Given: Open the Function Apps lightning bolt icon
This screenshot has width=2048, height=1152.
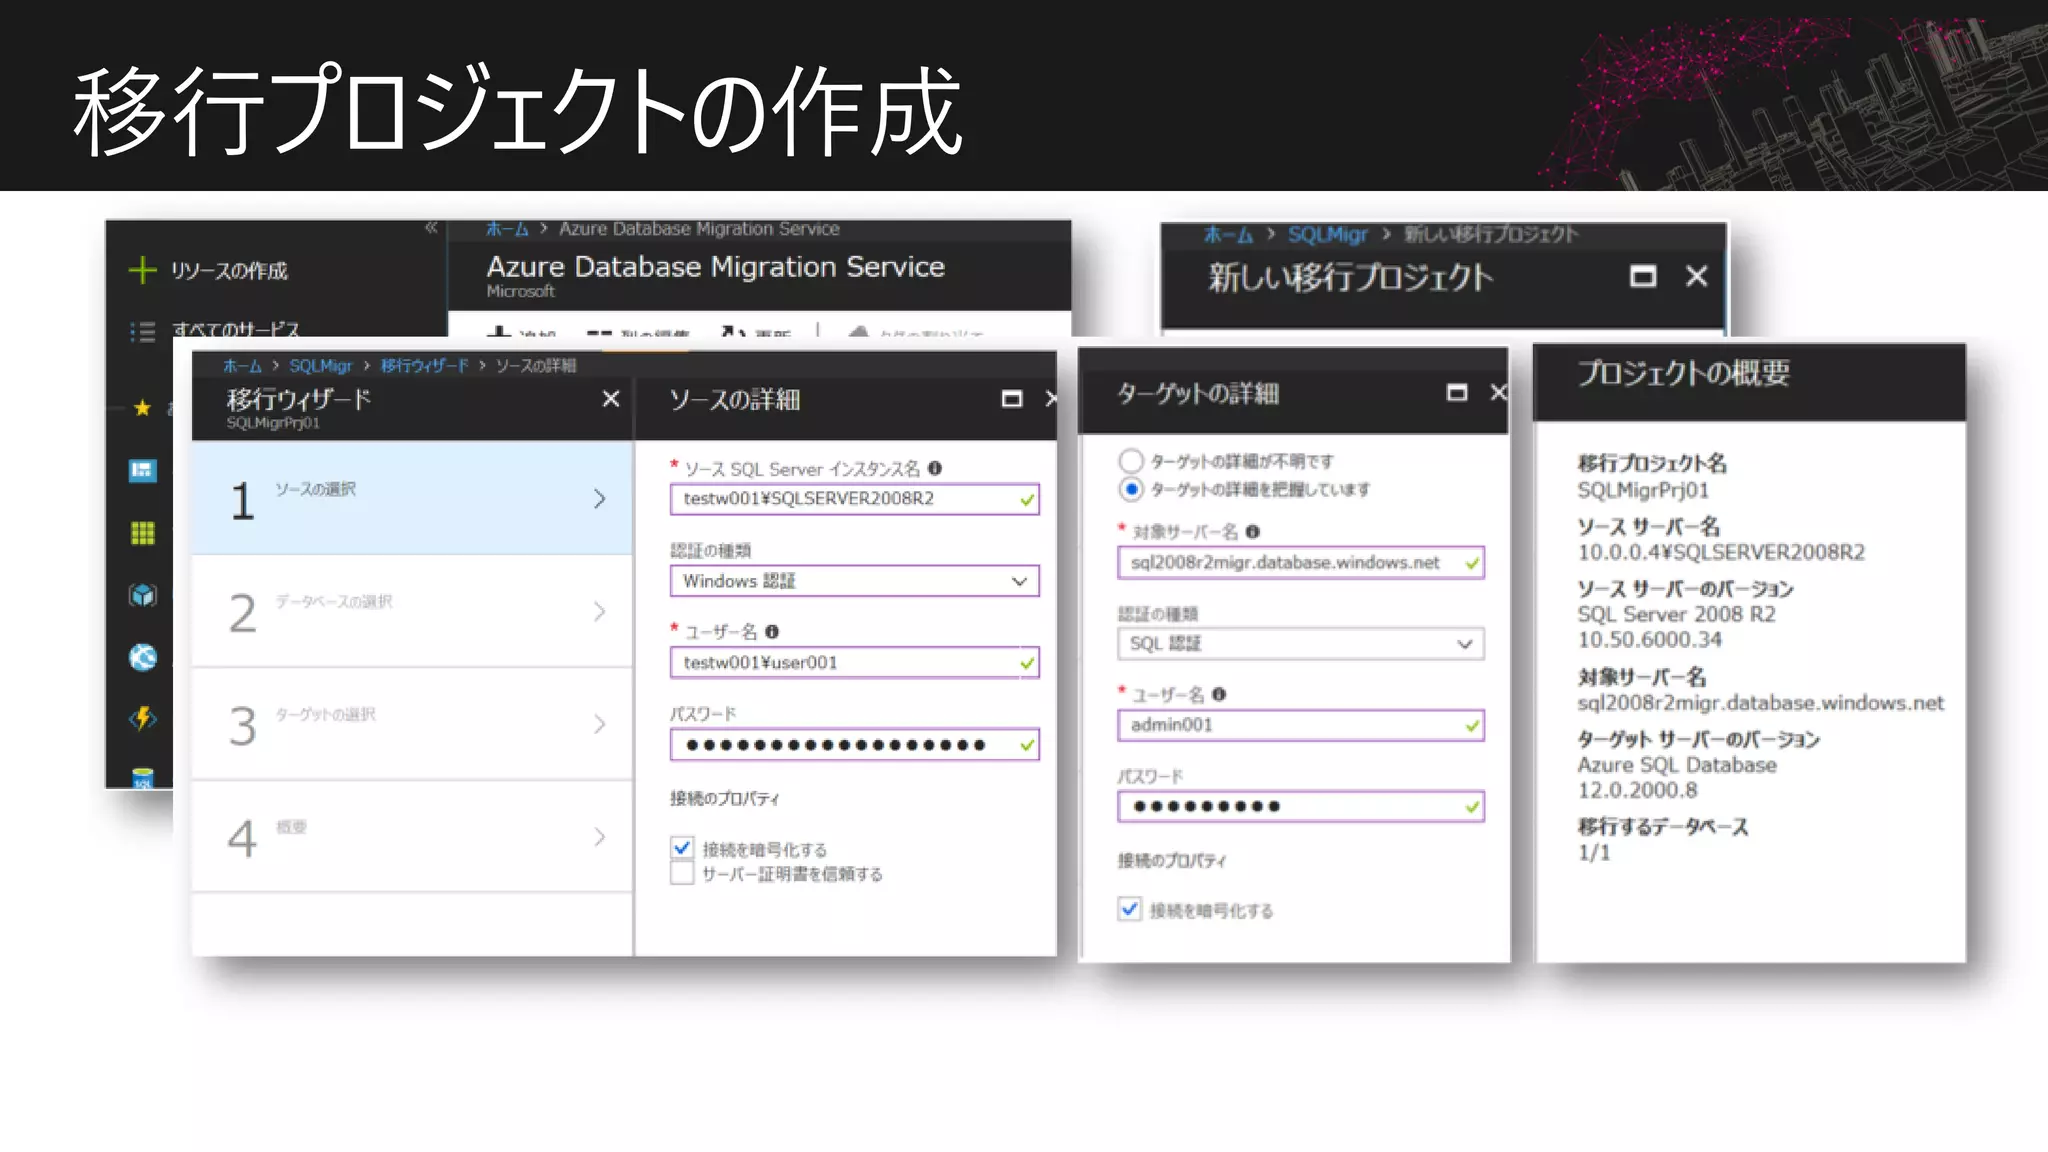Looking at the screenshot, I should [143, 718].
